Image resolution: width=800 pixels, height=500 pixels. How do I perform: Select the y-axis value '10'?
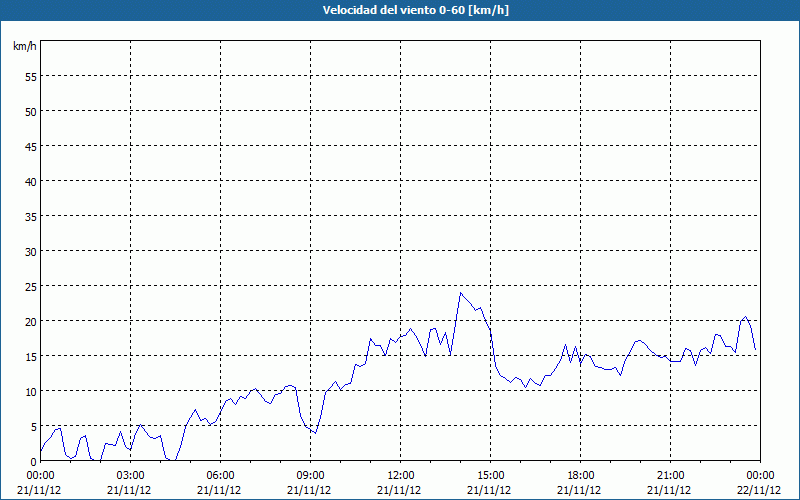(31, 391)
